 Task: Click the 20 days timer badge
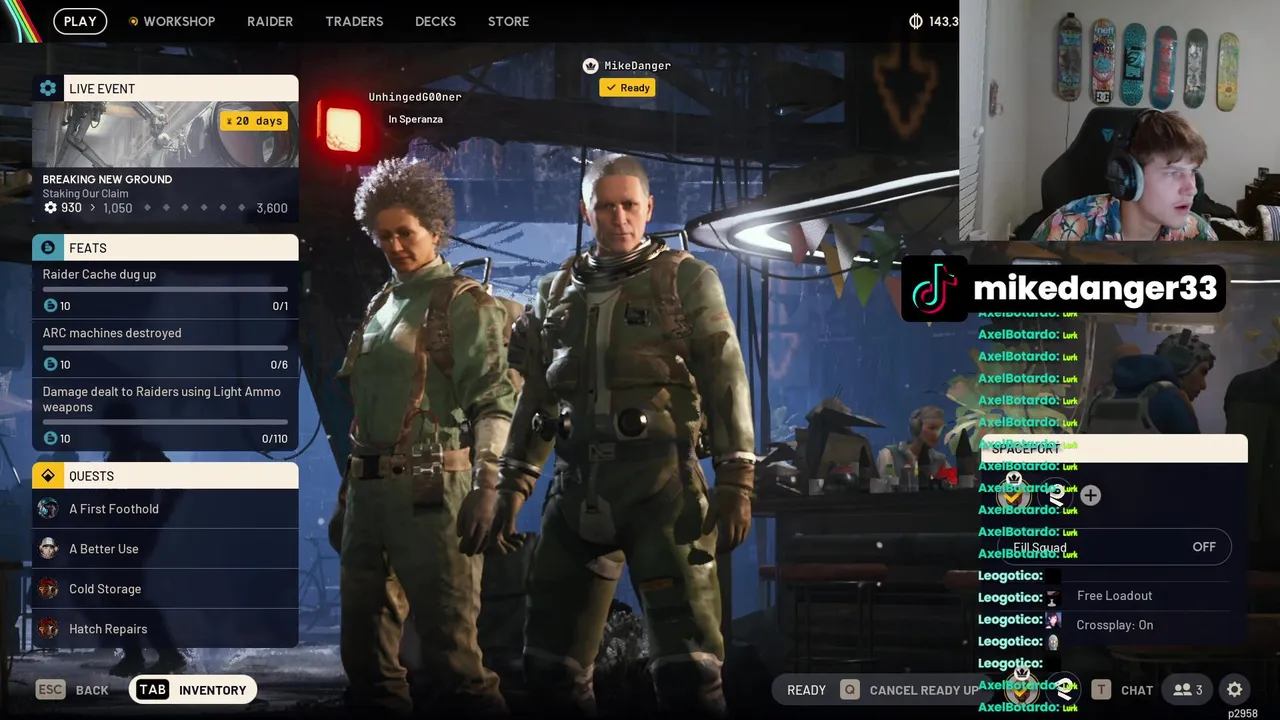point(254,121)
